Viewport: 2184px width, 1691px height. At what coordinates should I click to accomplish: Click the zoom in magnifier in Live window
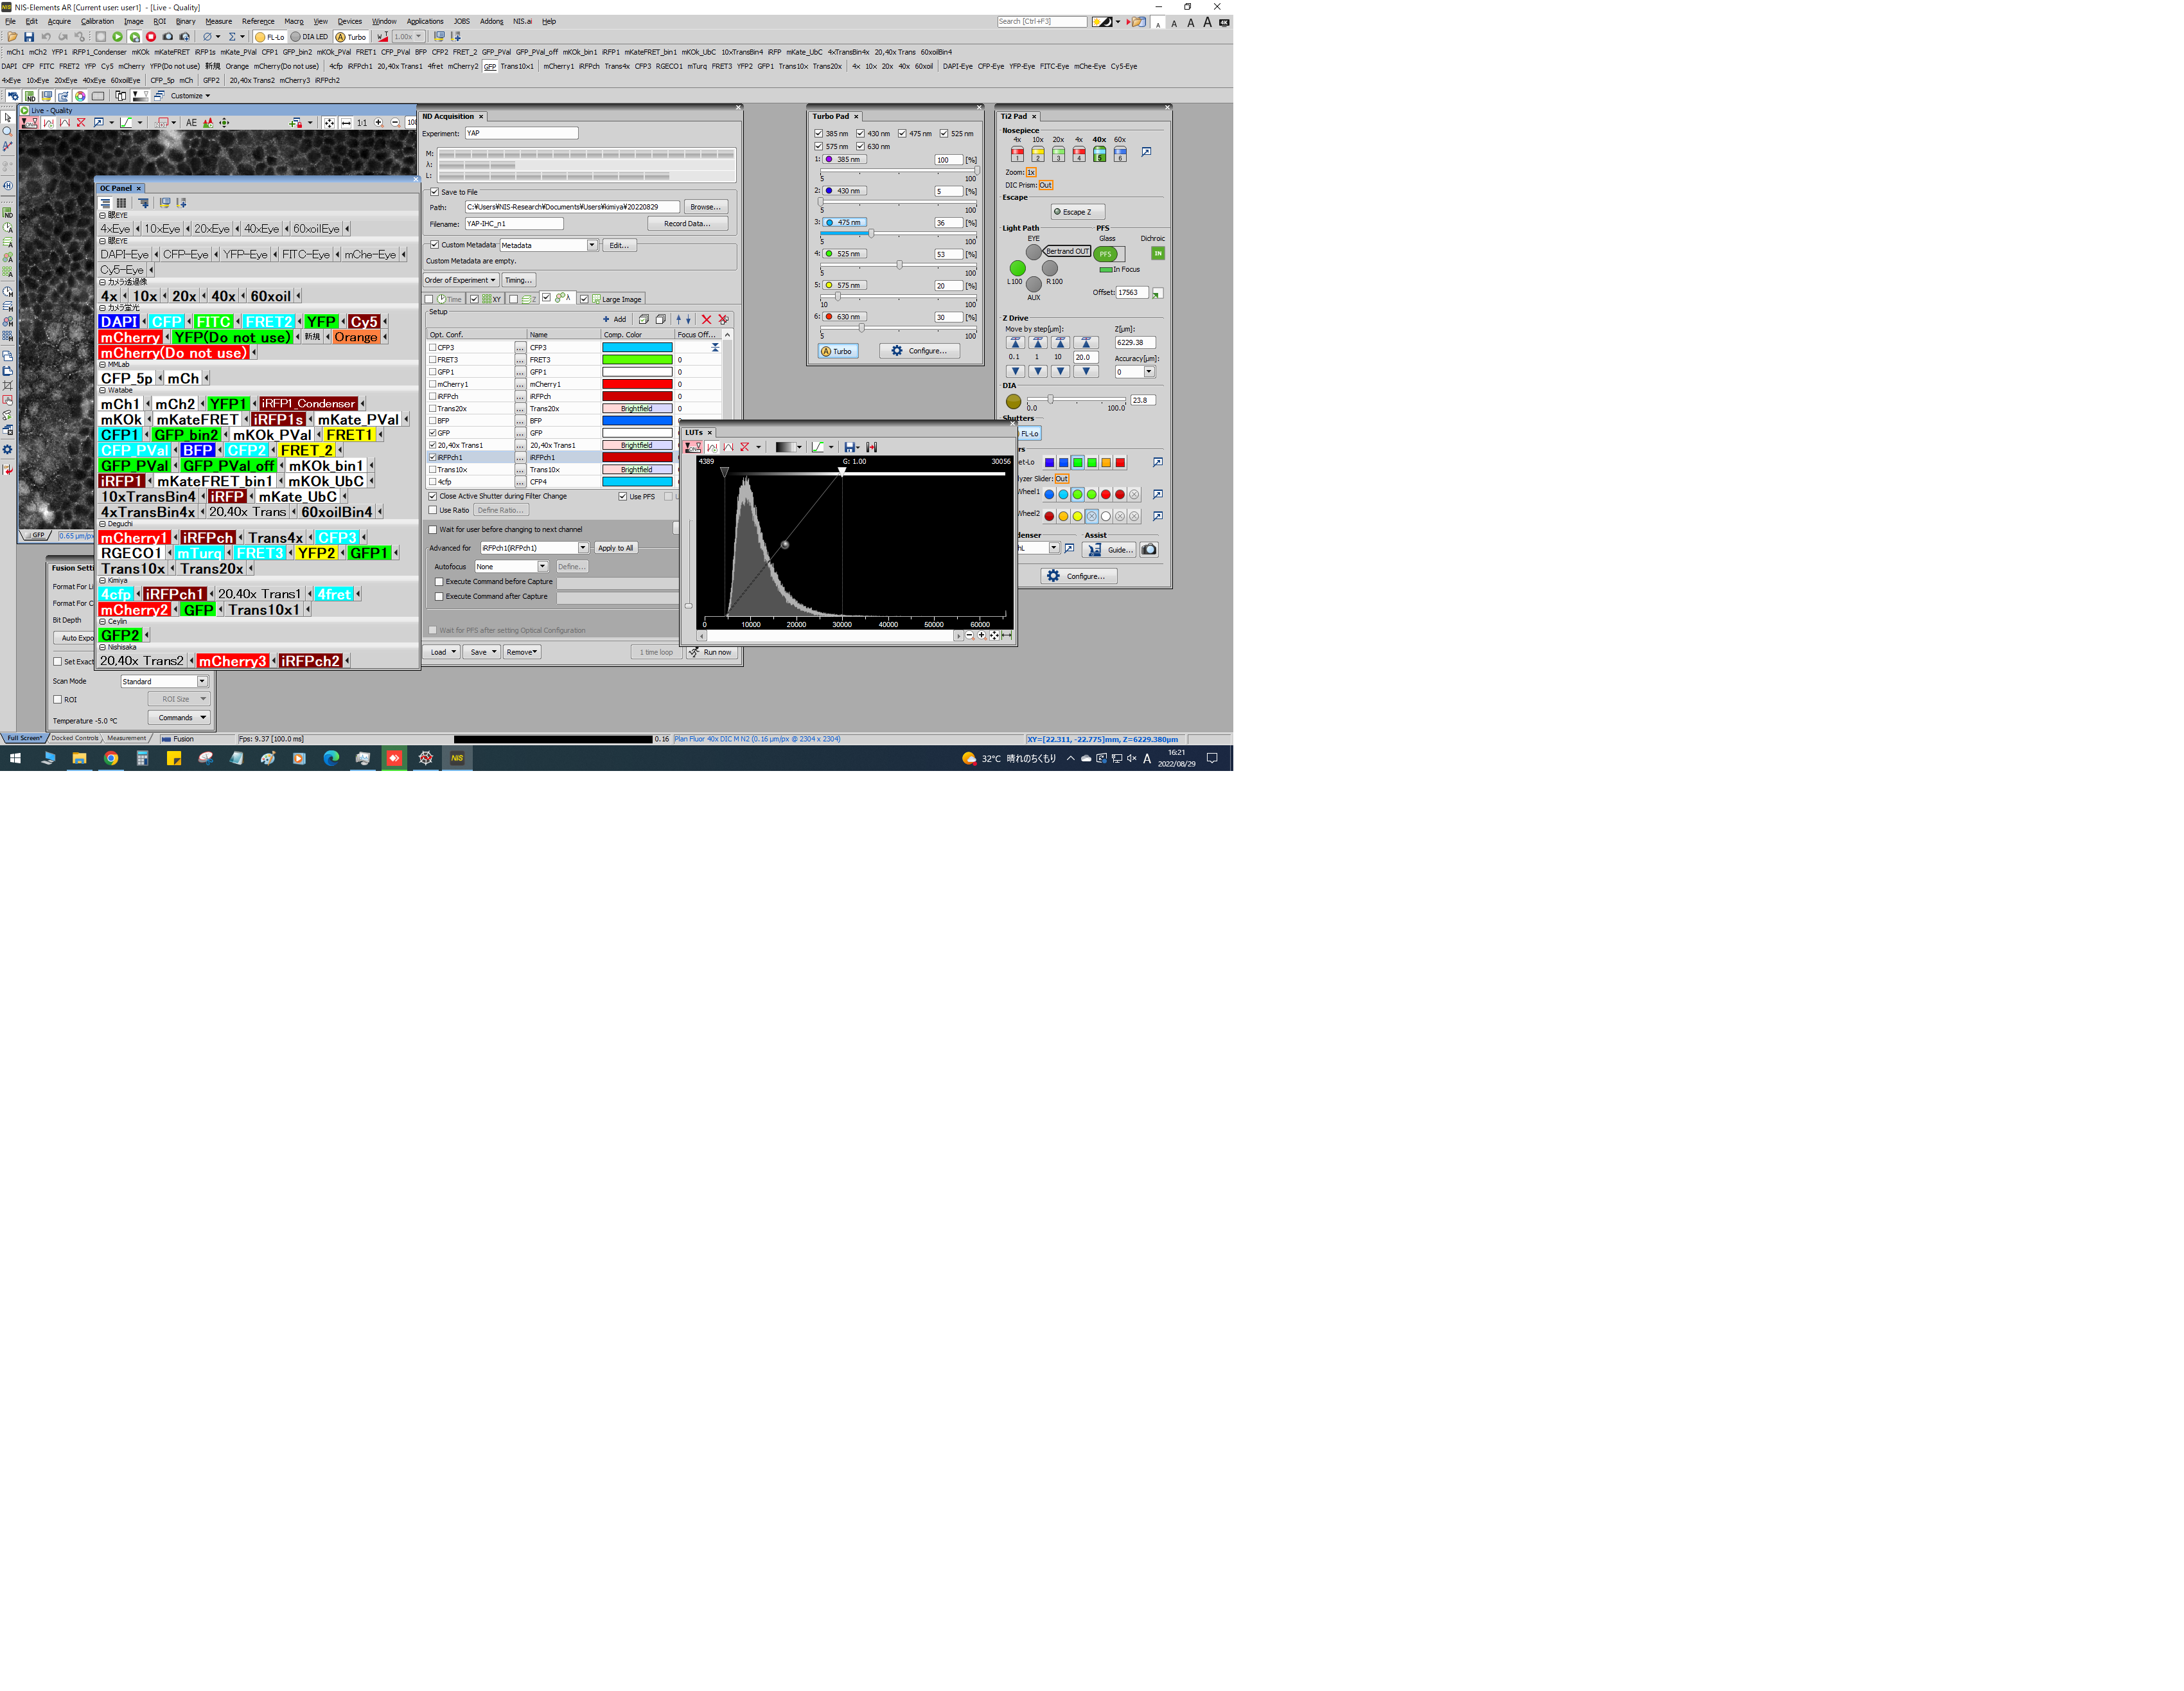tap(378, 123)
